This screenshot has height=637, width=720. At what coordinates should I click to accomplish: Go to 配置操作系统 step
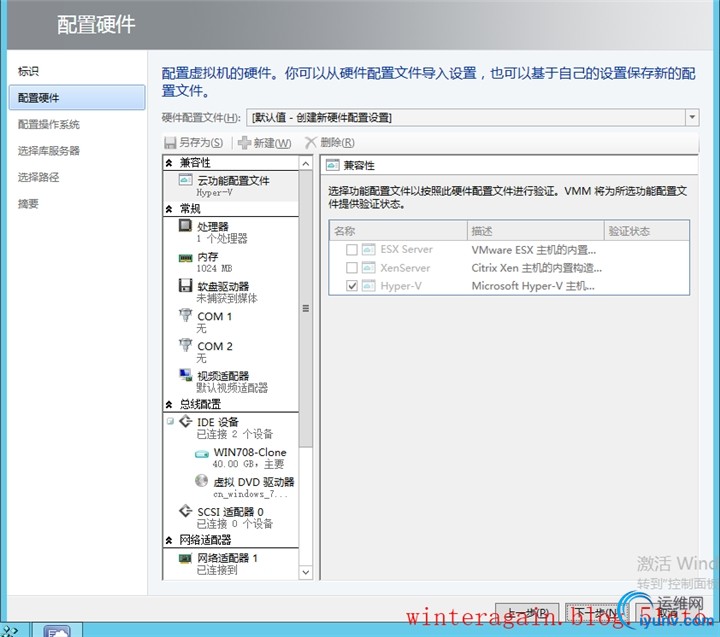click(x=49, y=124)
